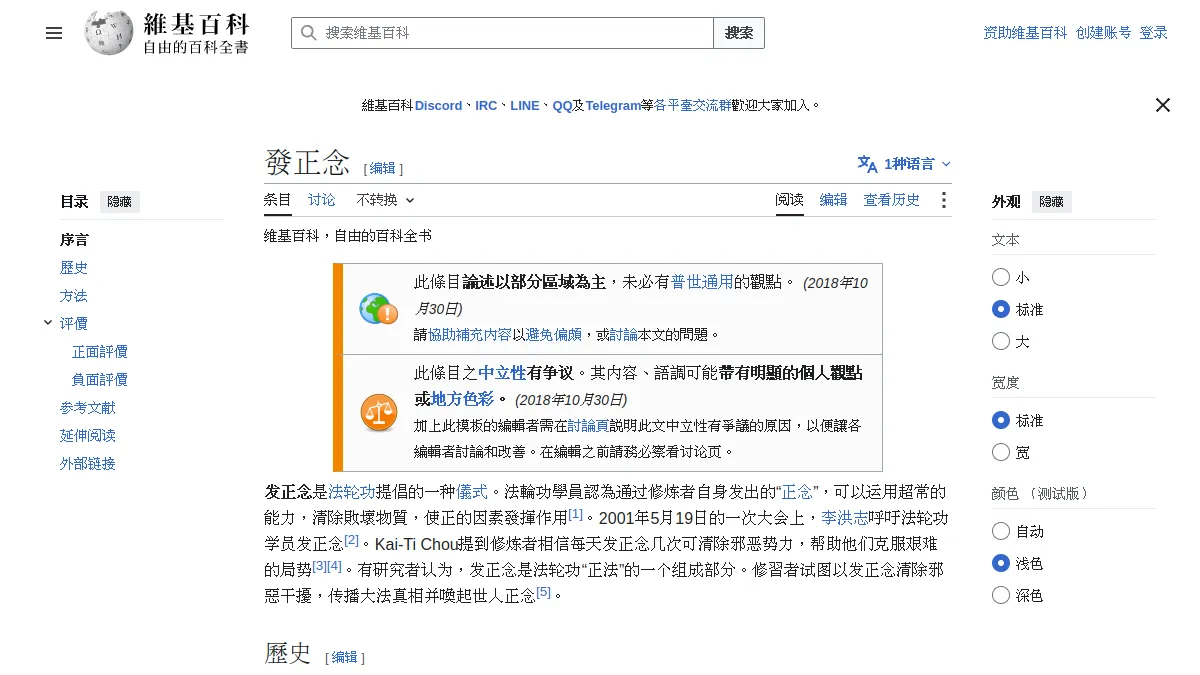Select the small text size radio
This screenshot has height=675, width=1200.
(1001, 277)
